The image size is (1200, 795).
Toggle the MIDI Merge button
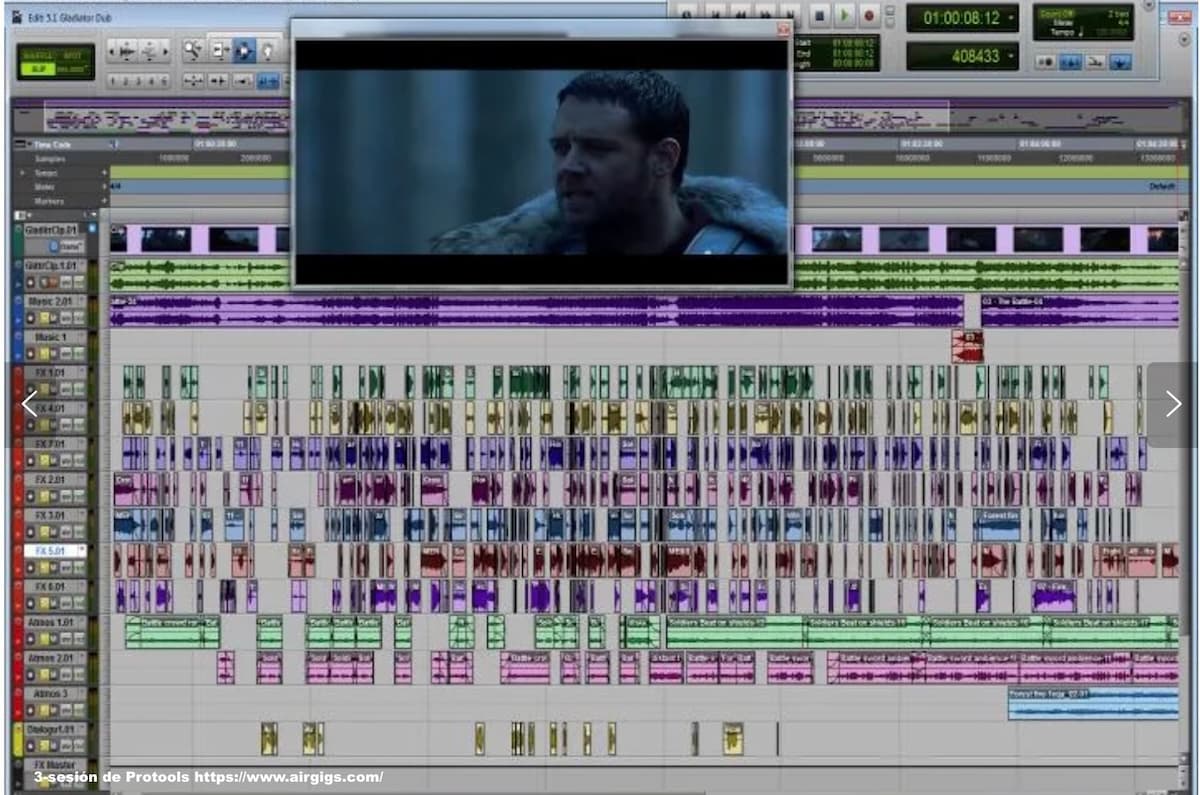1096,61
